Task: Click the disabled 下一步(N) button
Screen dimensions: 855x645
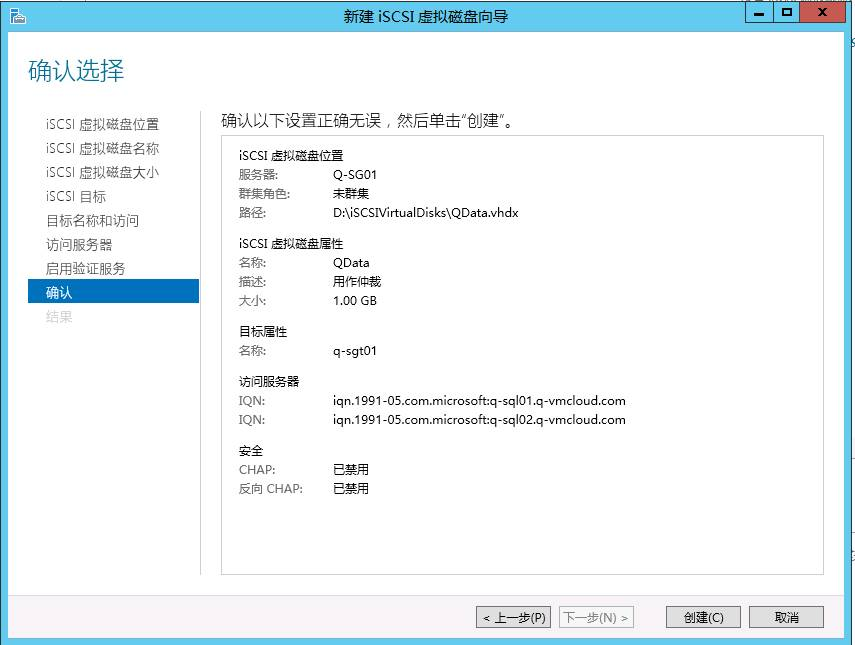Action: tap(596, 617)
